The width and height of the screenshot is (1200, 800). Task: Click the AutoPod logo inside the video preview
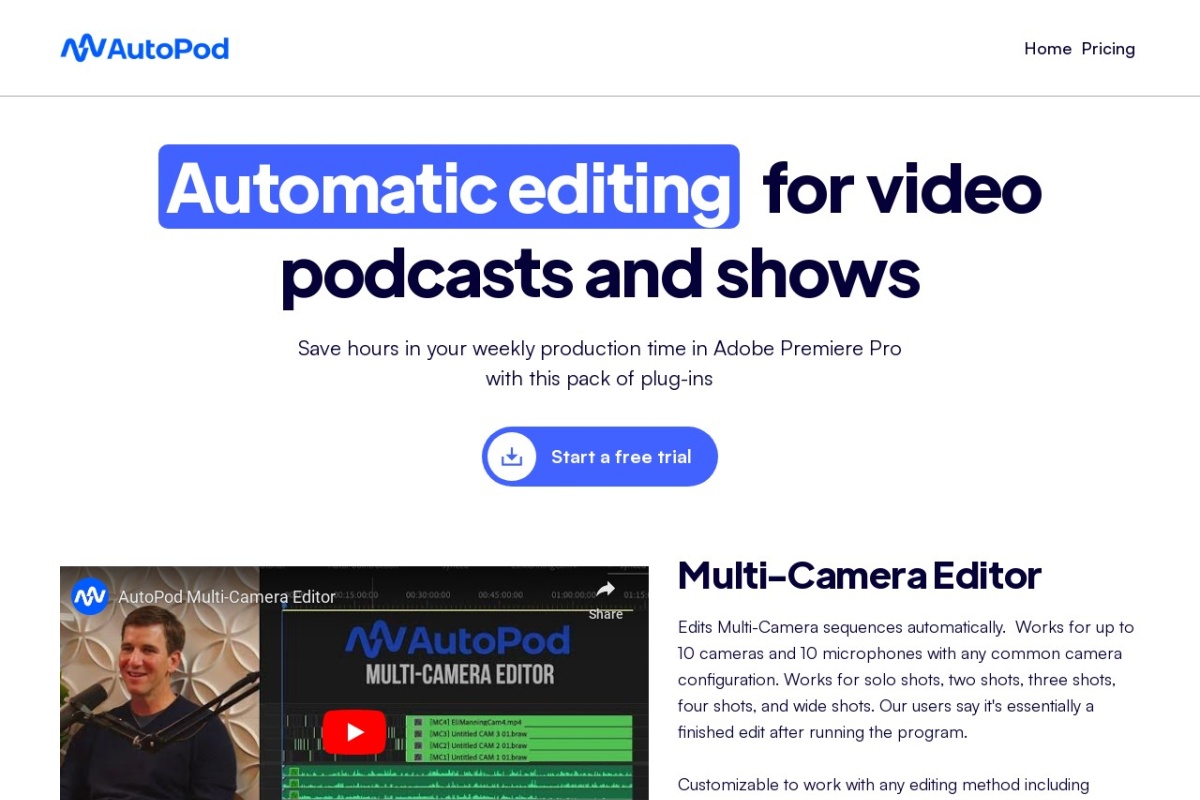(458, 641)
